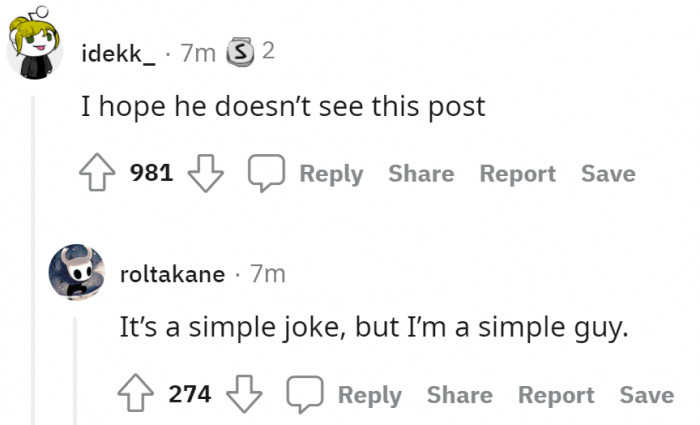Screen dimensions: 700x425
Task: Open roltakane's avatar profile picture
Action: tap(79, 272)
